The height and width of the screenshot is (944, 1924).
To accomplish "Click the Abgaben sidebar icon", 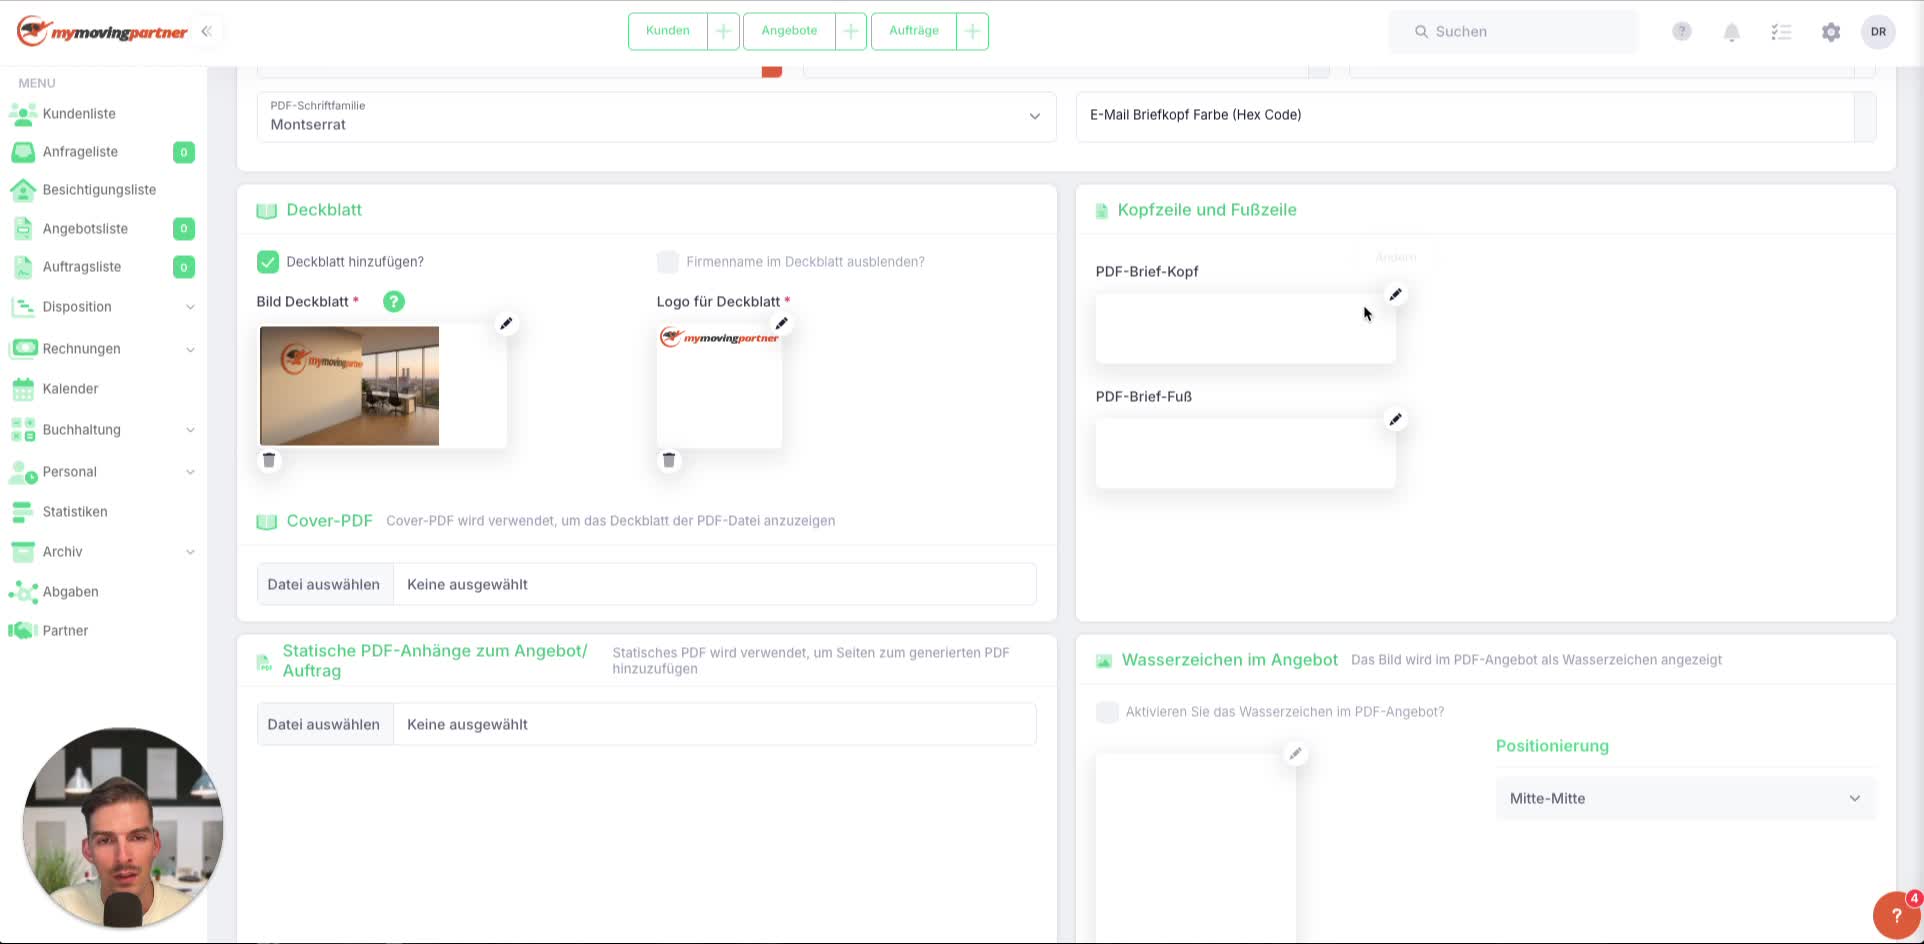I will click(23, 592).
